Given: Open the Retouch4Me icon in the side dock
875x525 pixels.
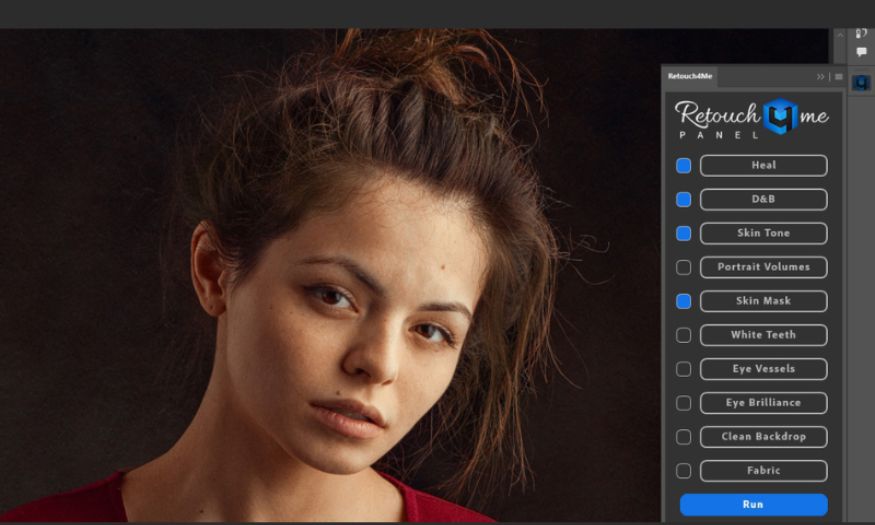Looking at the screenshot, I should coord(861,84).
